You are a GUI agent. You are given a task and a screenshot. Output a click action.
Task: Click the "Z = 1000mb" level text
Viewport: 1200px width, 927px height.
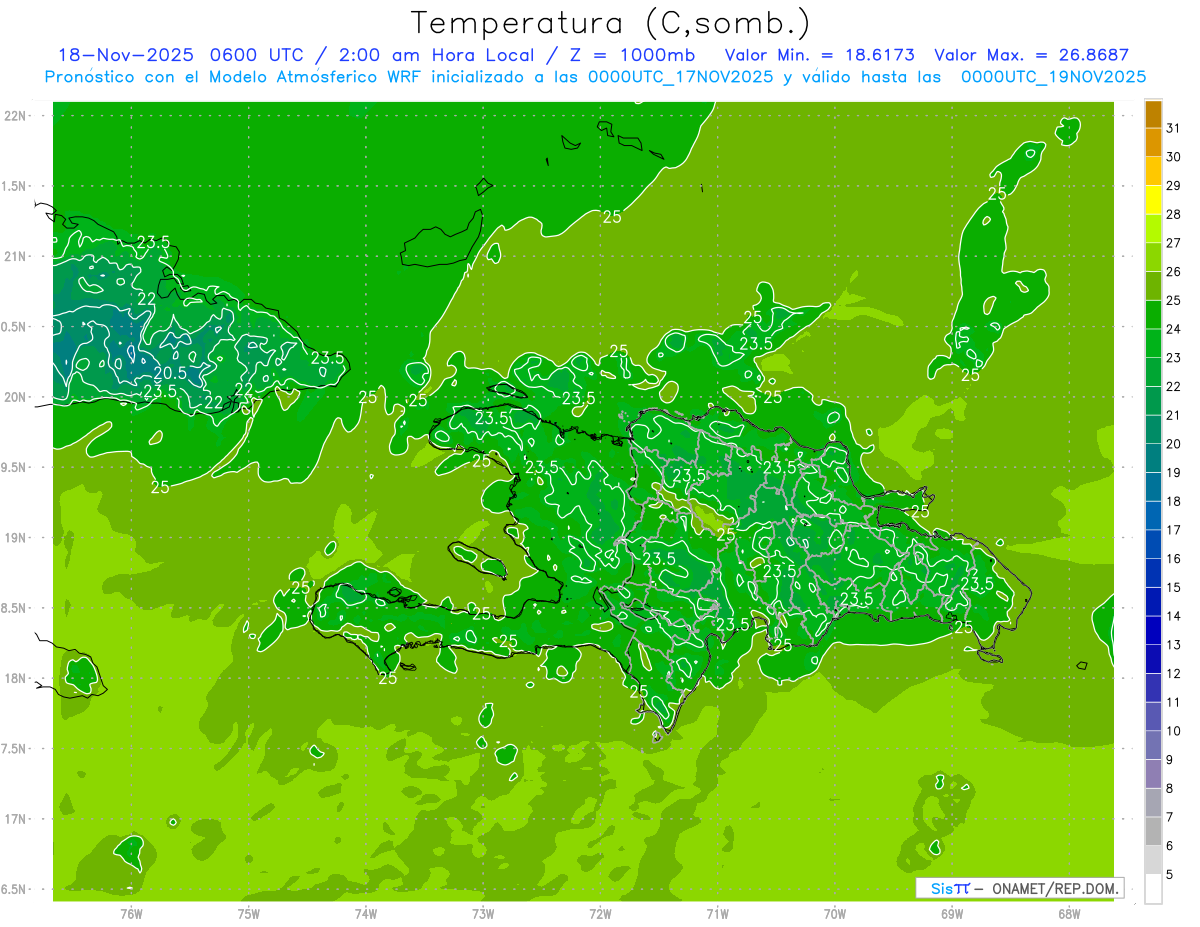[631, 55]
